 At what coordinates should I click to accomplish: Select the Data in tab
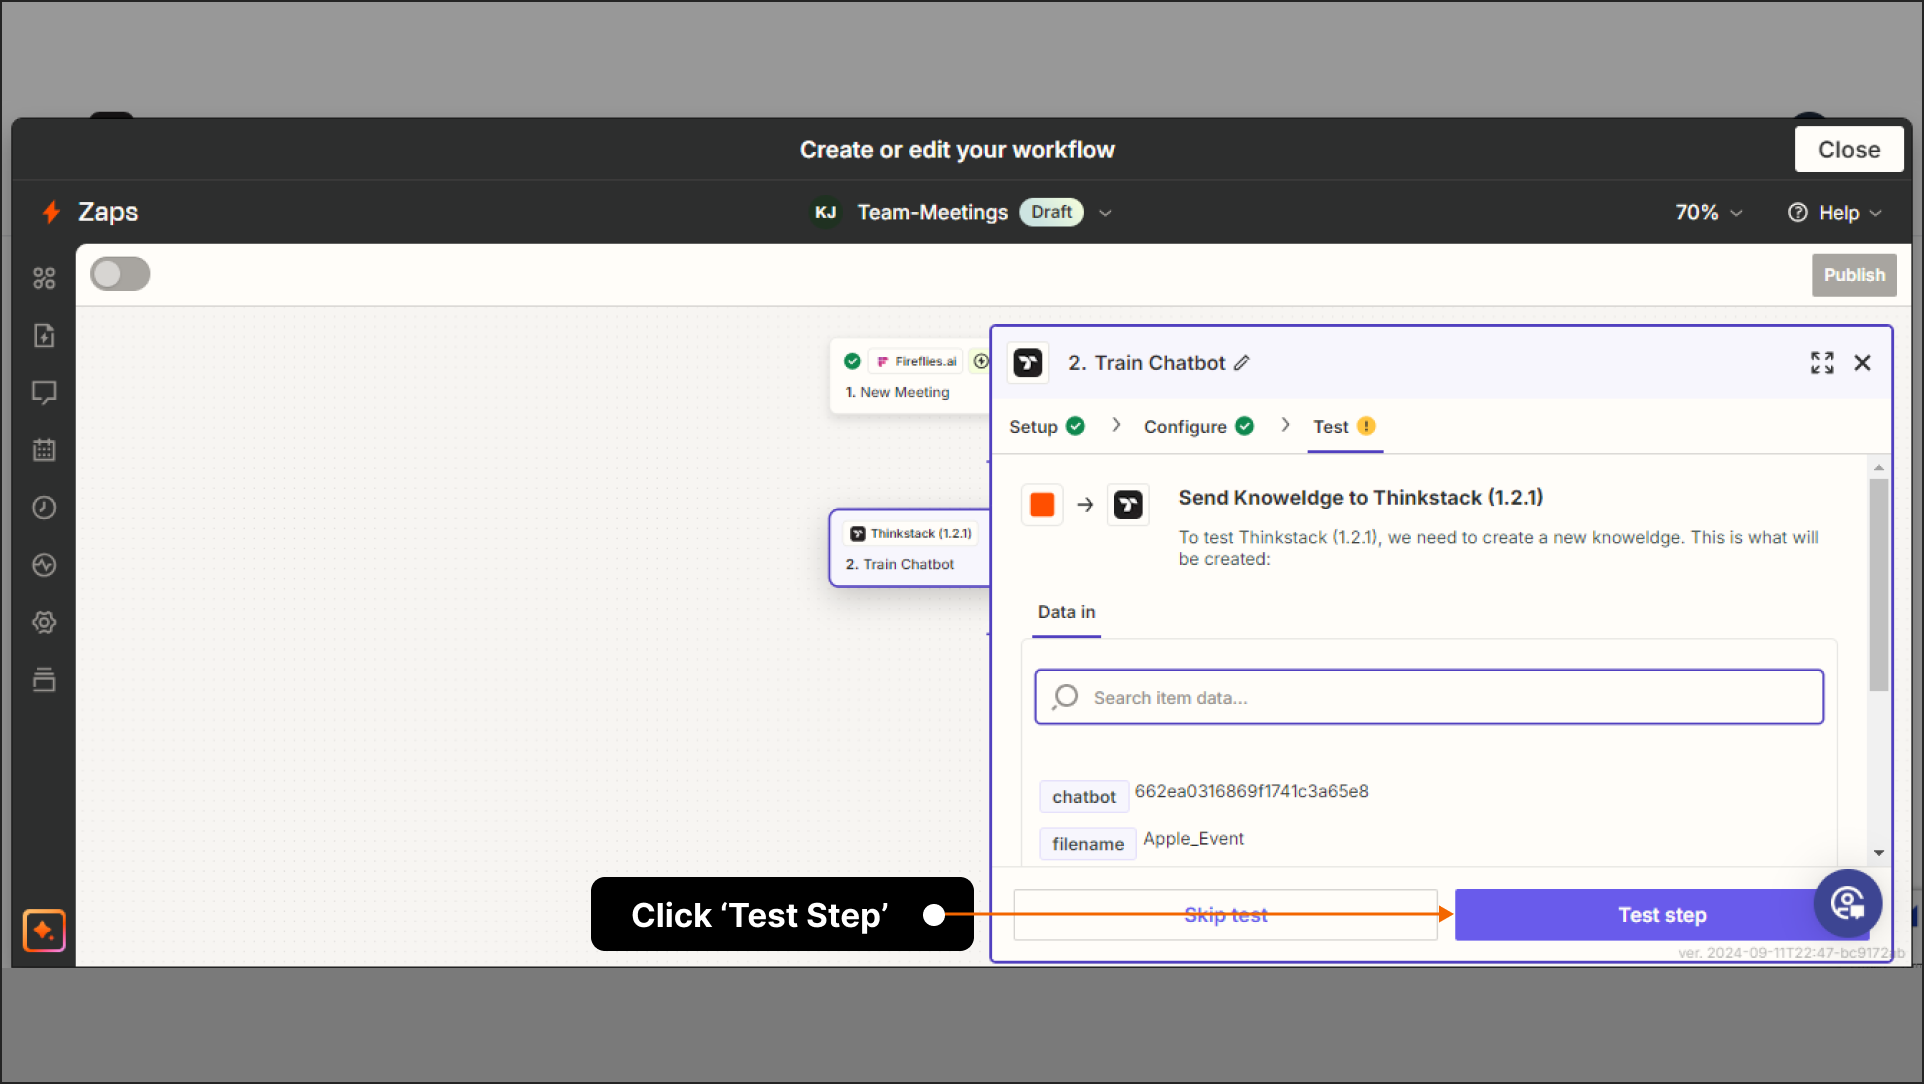click(x=1066, y=612)
